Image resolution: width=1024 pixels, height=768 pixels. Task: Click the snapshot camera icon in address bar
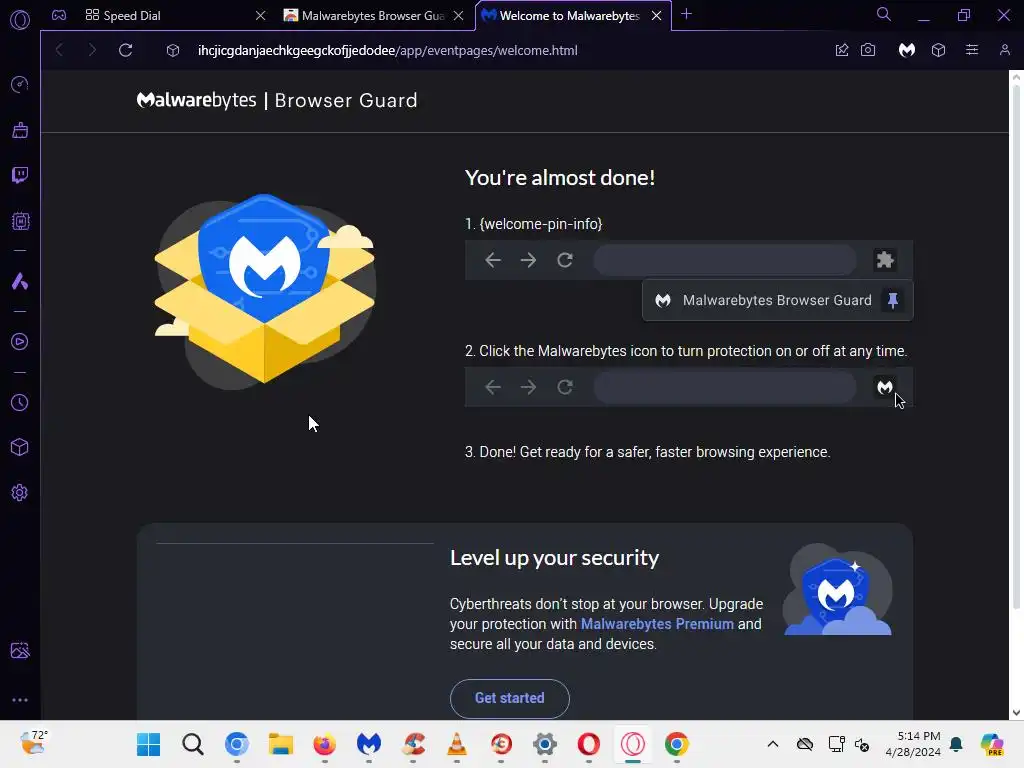[x=868, y=50]
